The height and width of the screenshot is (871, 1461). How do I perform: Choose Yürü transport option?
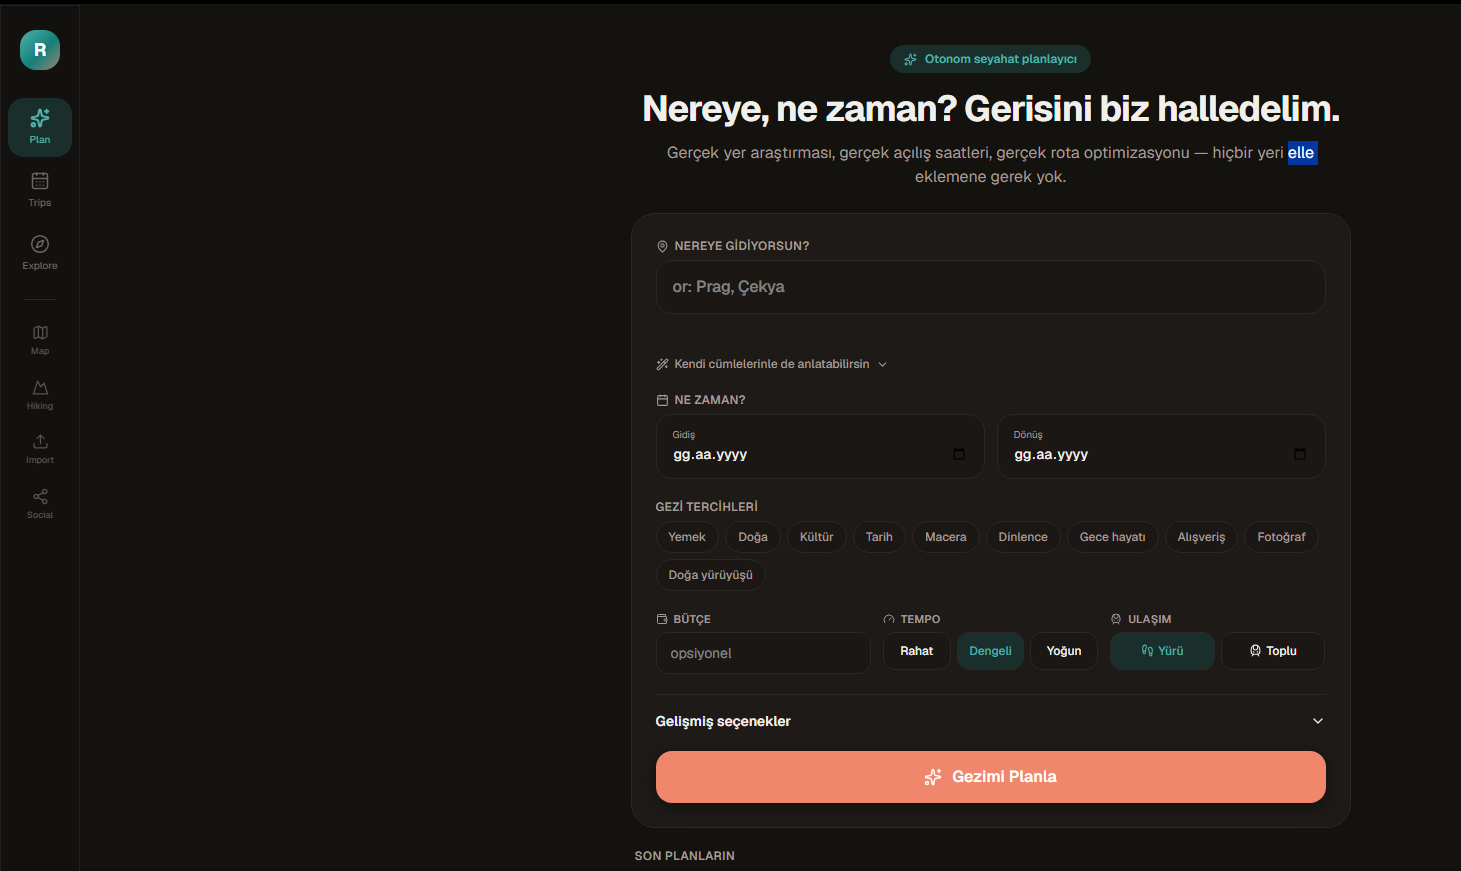(x=1162, y=651)
